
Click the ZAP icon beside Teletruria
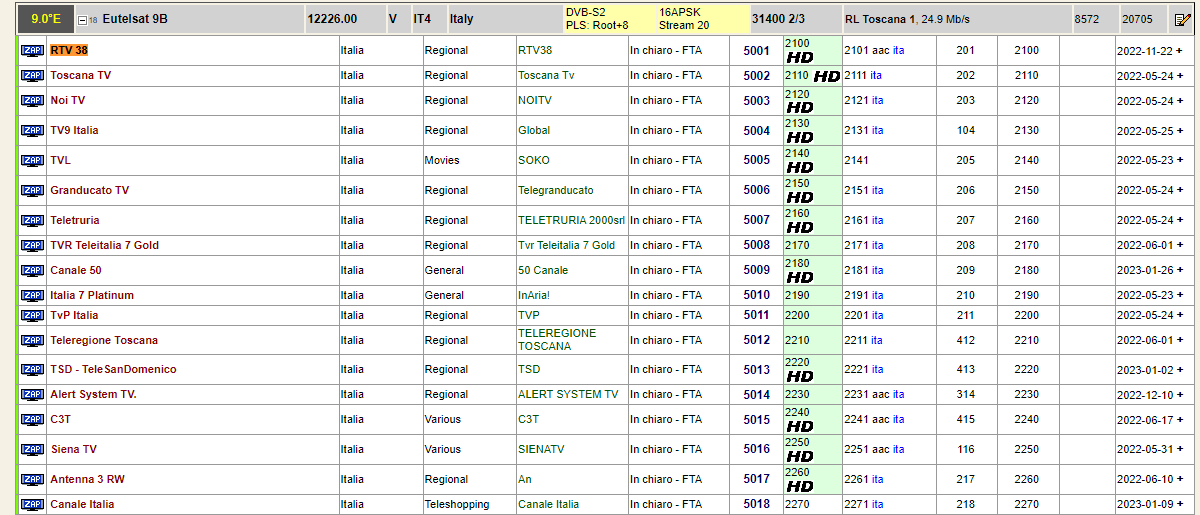pyautogui.click(x=32, y=220)
